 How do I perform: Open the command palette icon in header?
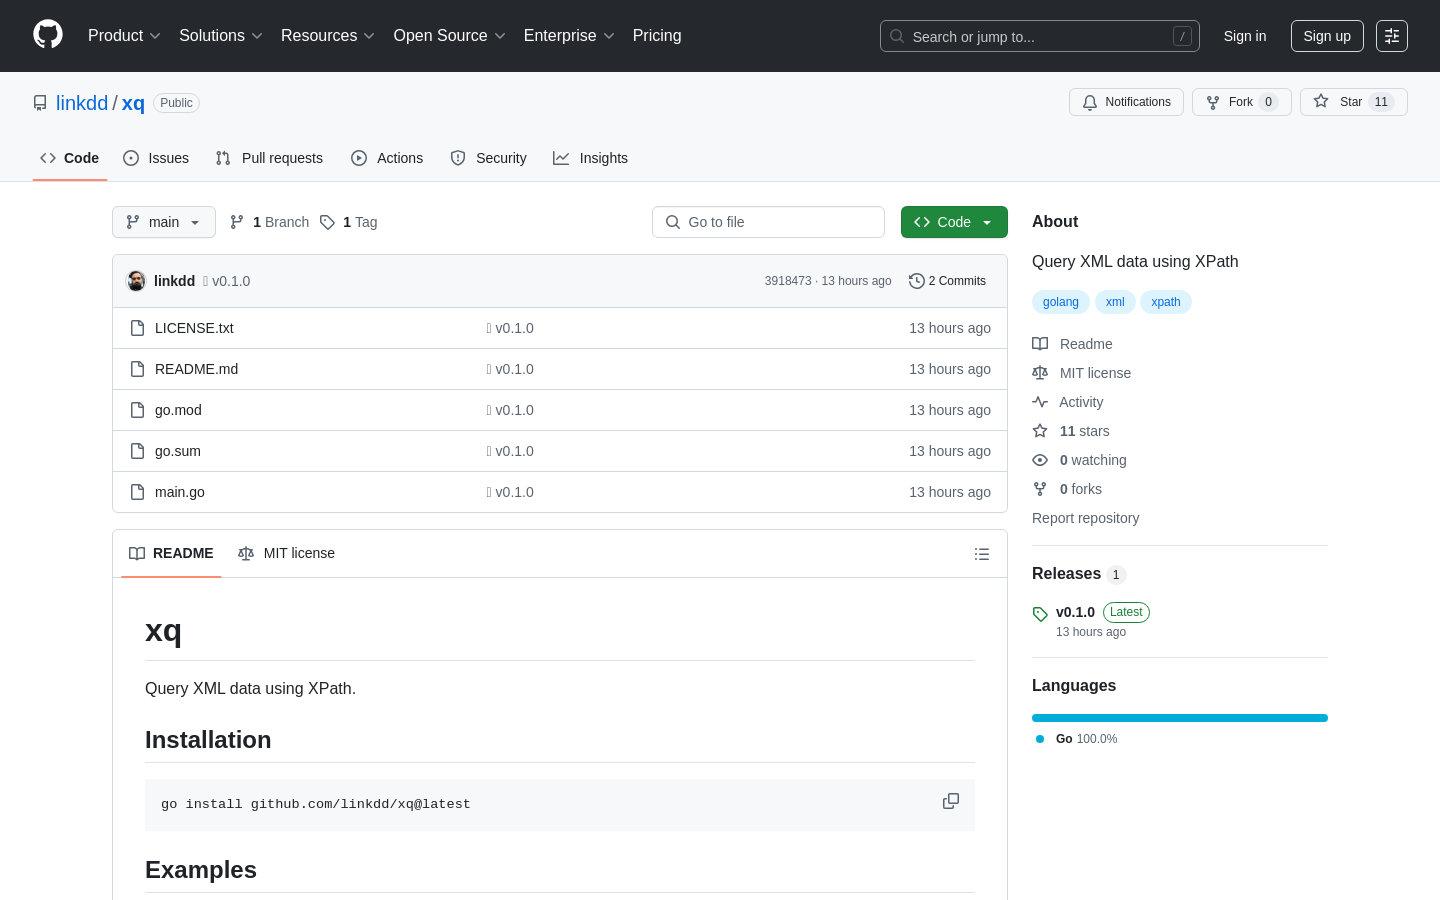tap(1392, 36)
